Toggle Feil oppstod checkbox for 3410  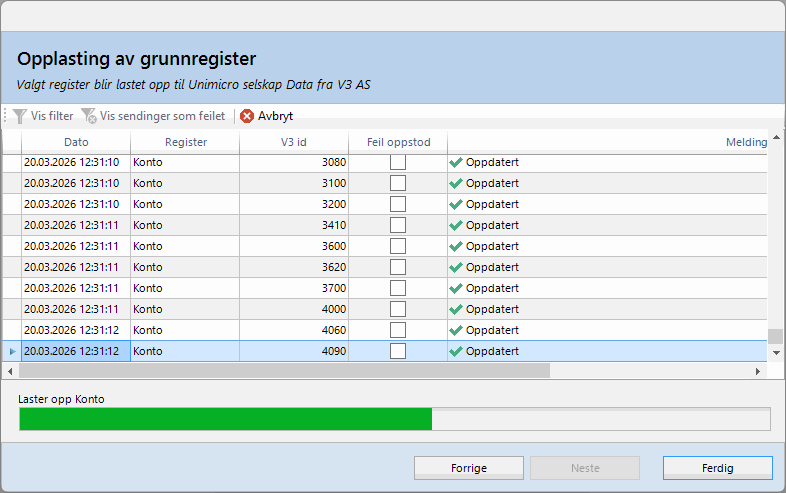click(x=398, y=225)
